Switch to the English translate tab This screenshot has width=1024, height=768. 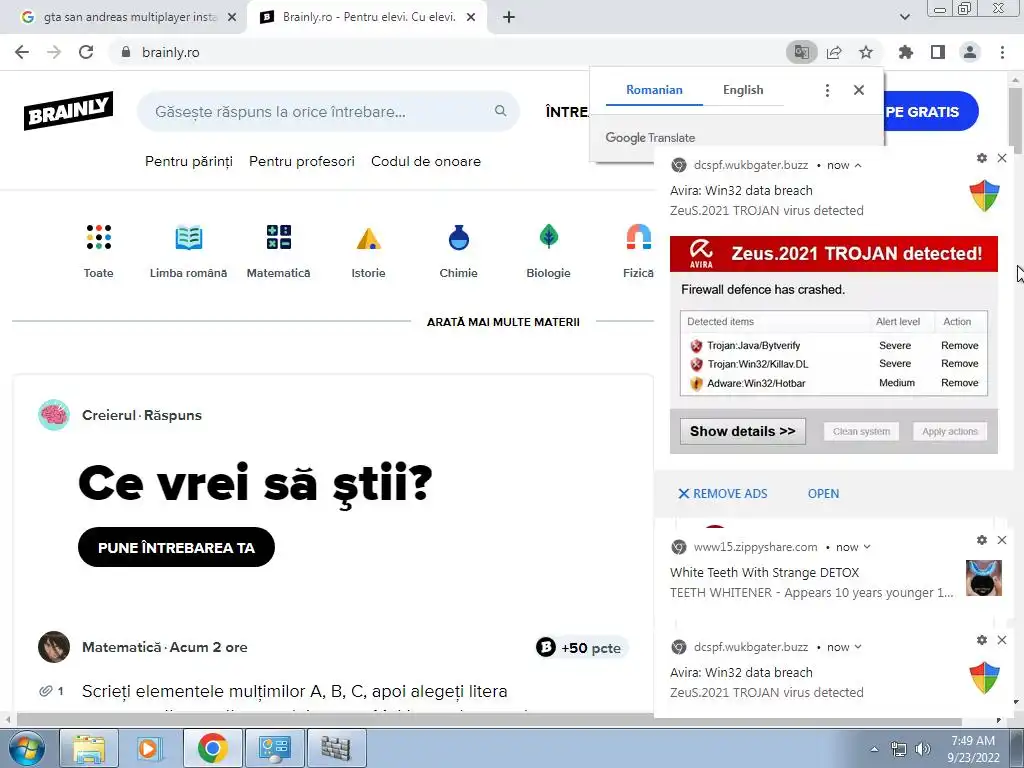pos(743,90)
